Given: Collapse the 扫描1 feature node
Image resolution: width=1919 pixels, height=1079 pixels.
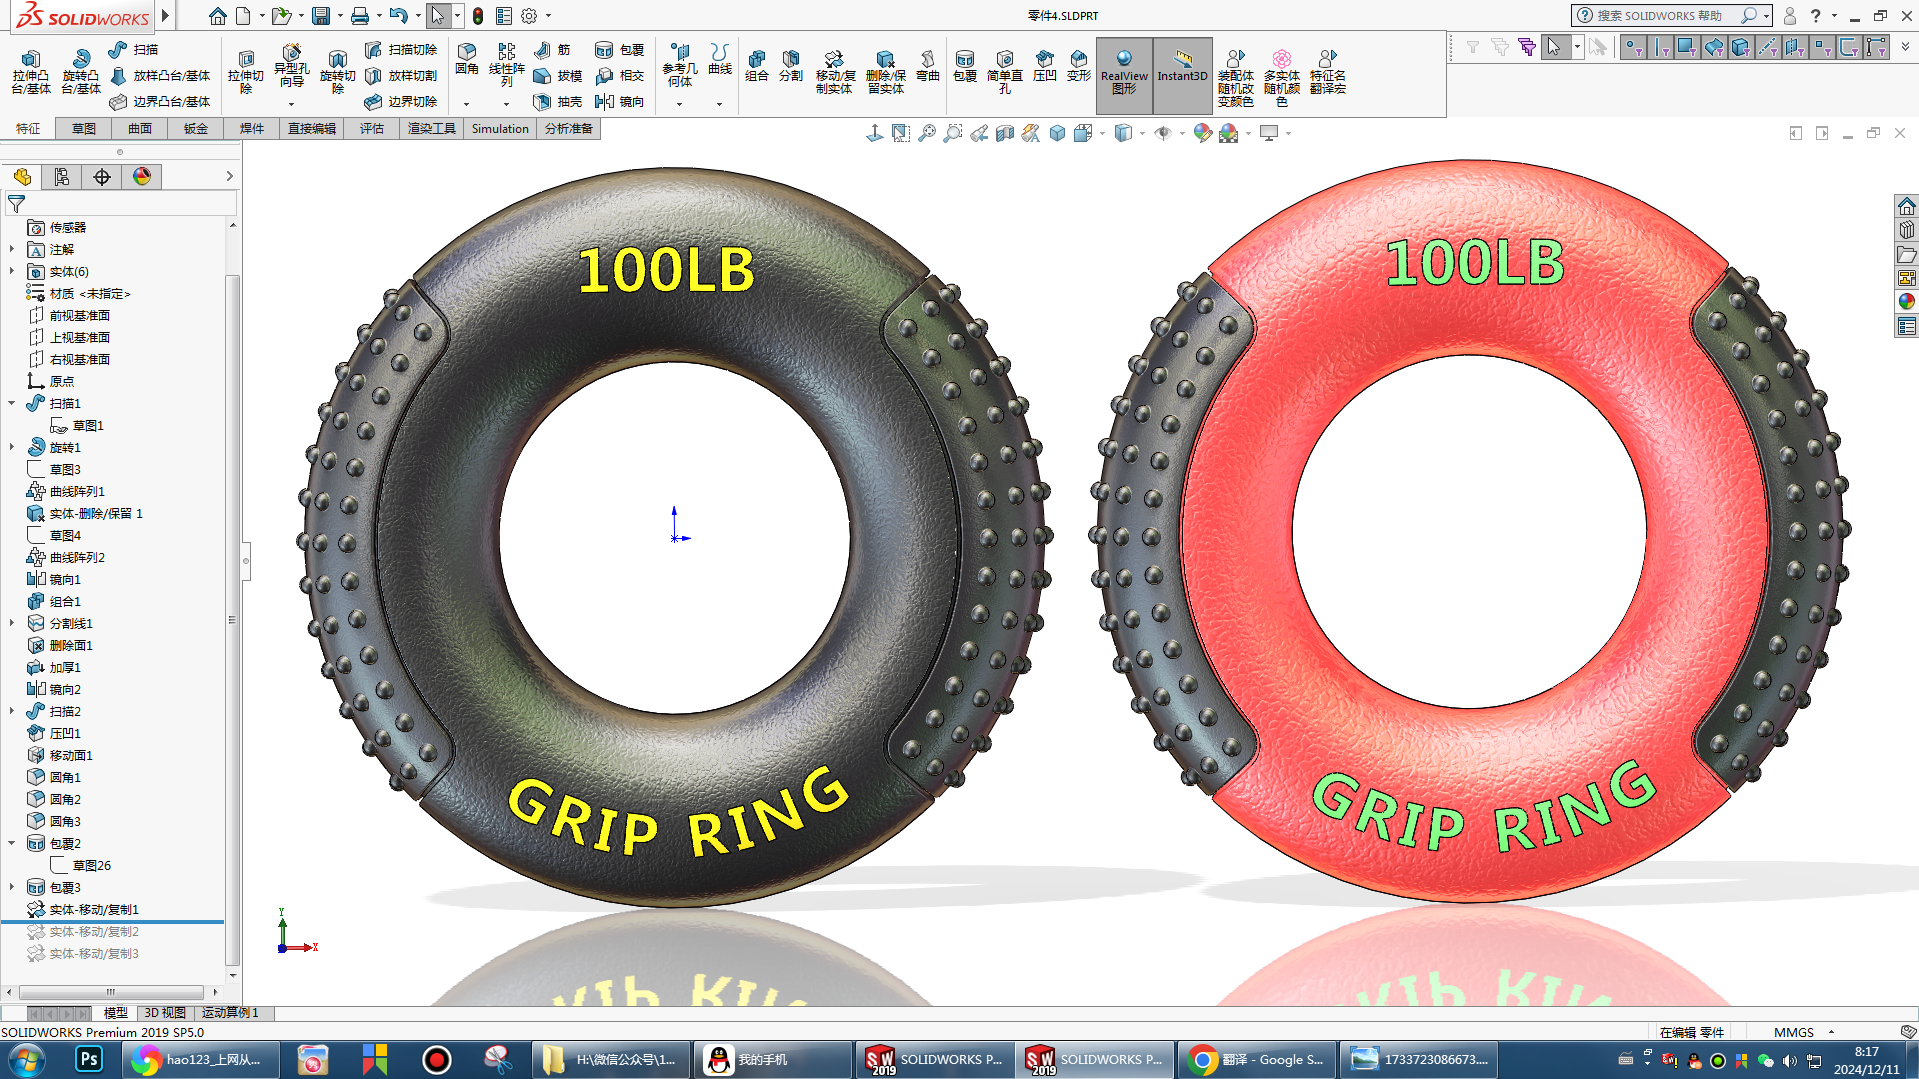Looking at the screenshot, I should coord(12,403).
